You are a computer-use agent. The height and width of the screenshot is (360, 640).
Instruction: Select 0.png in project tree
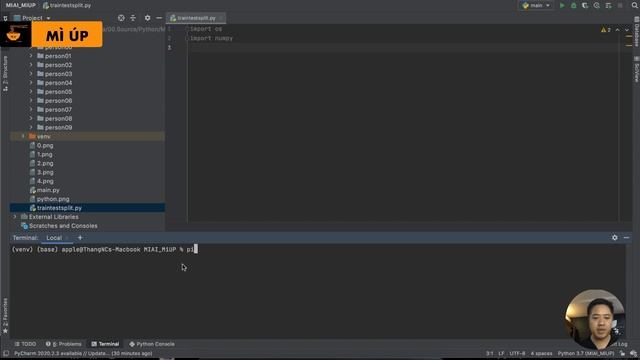coord(45,146)
